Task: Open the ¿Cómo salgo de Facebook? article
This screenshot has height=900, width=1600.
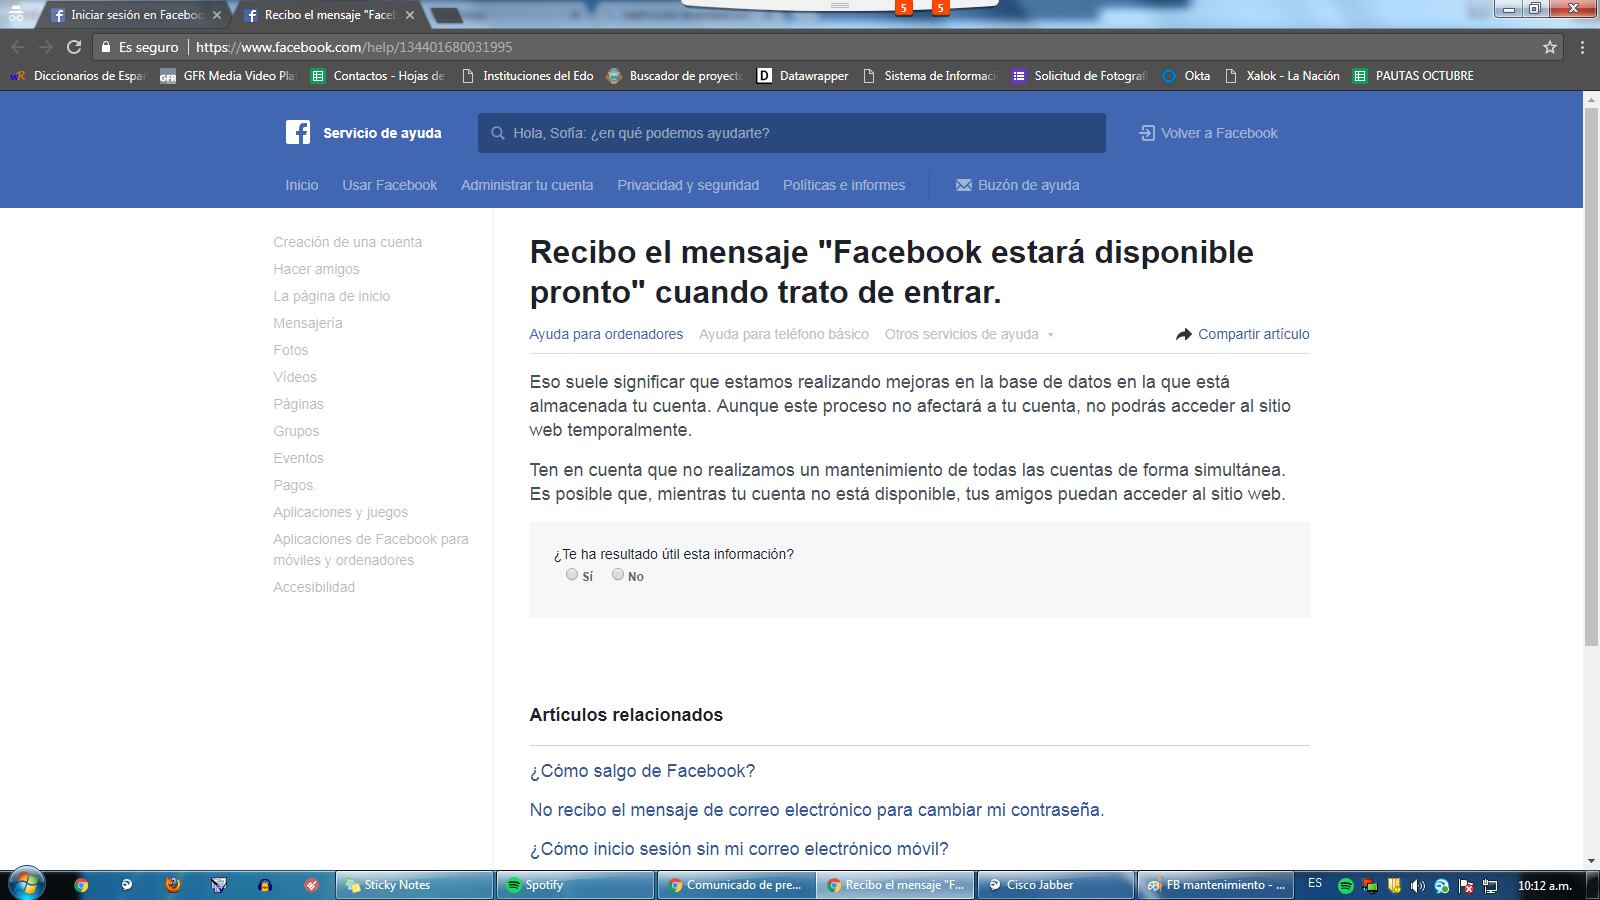Action: (642, 771)
